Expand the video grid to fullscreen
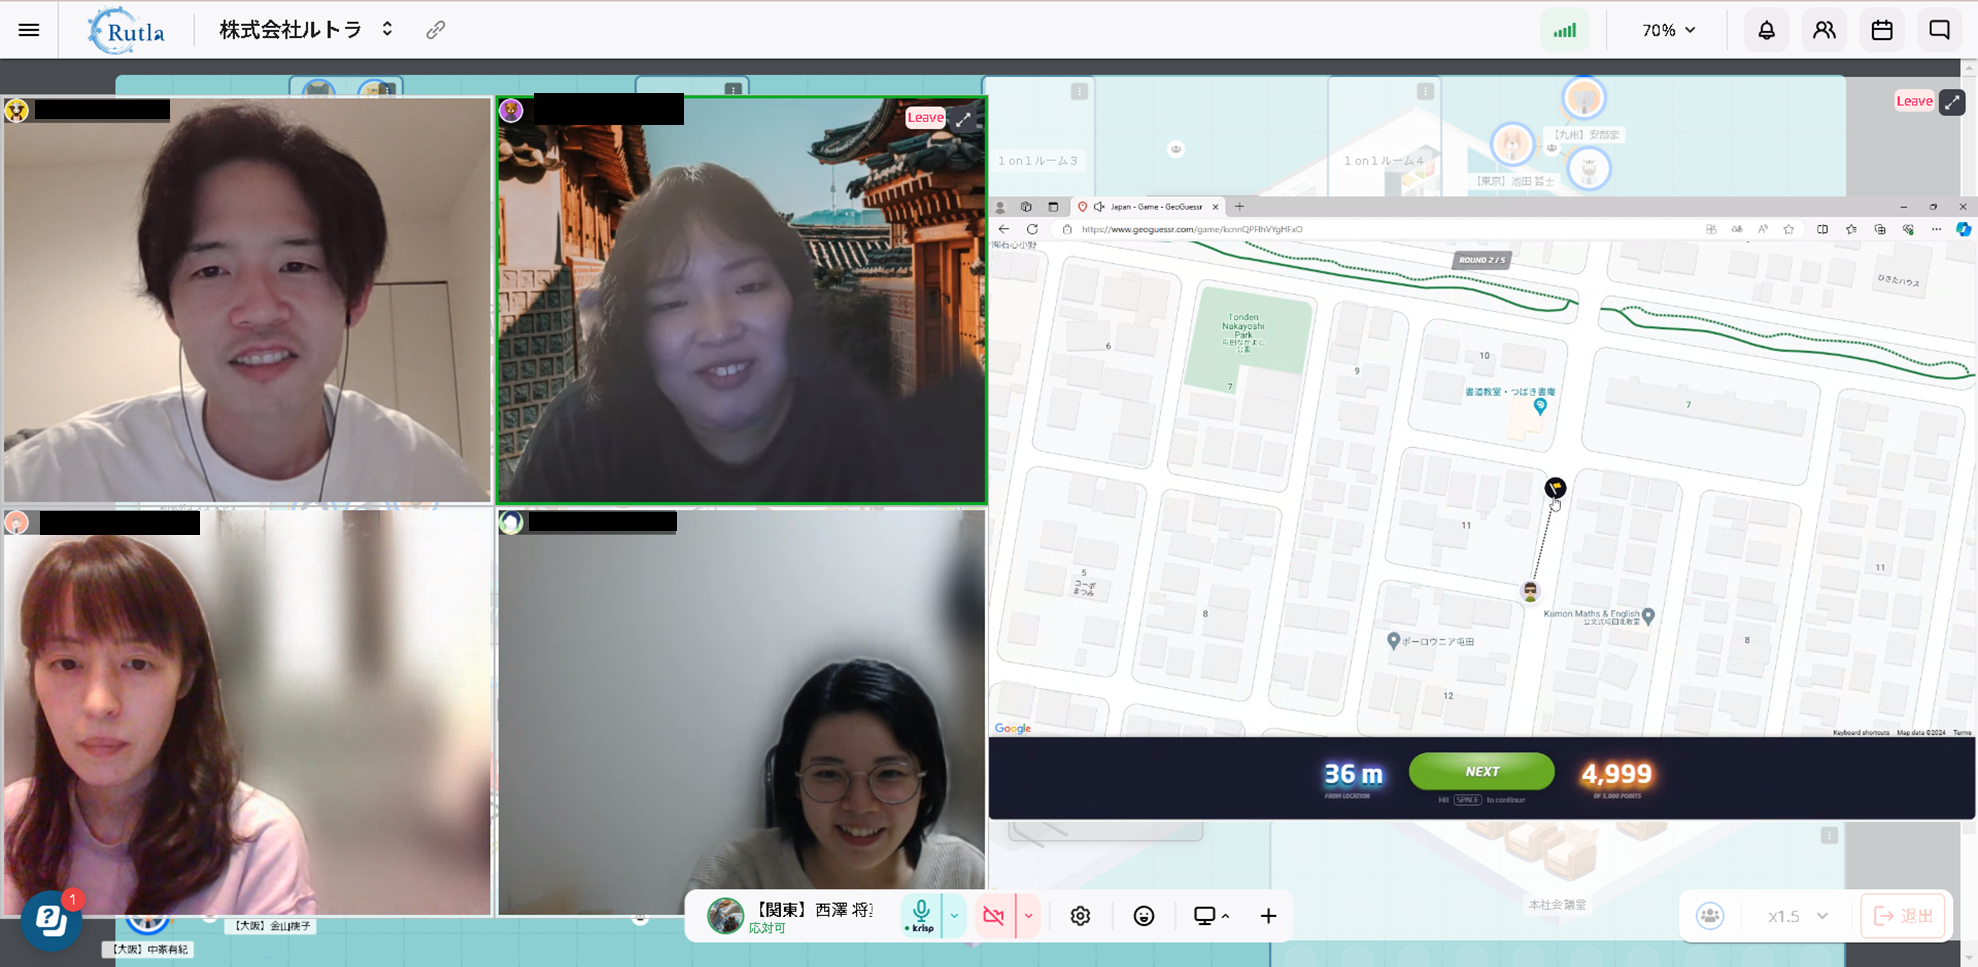 pyautogui.click(x=963, y=119)
